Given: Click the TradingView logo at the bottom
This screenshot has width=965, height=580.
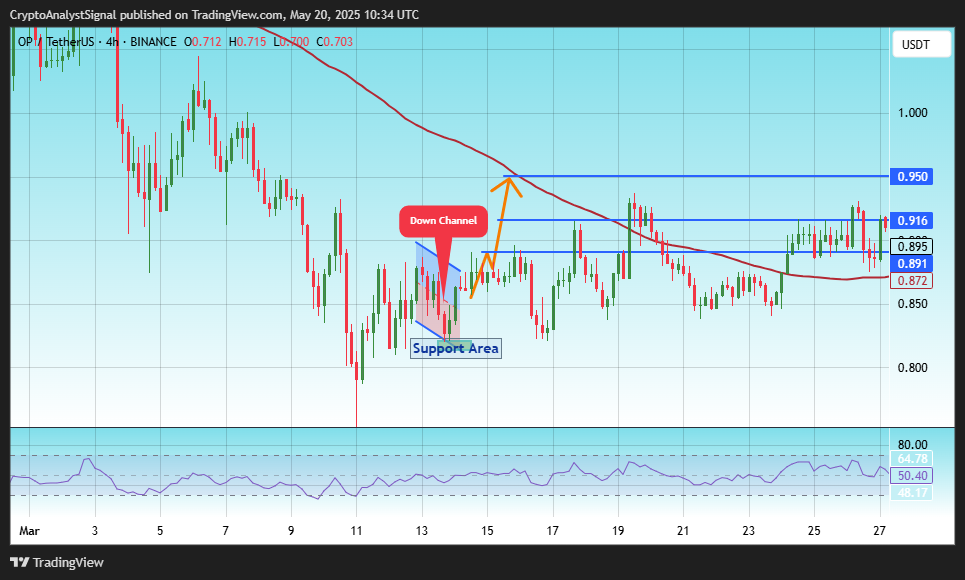Looking at the screenshot, I should coord(57,562).
